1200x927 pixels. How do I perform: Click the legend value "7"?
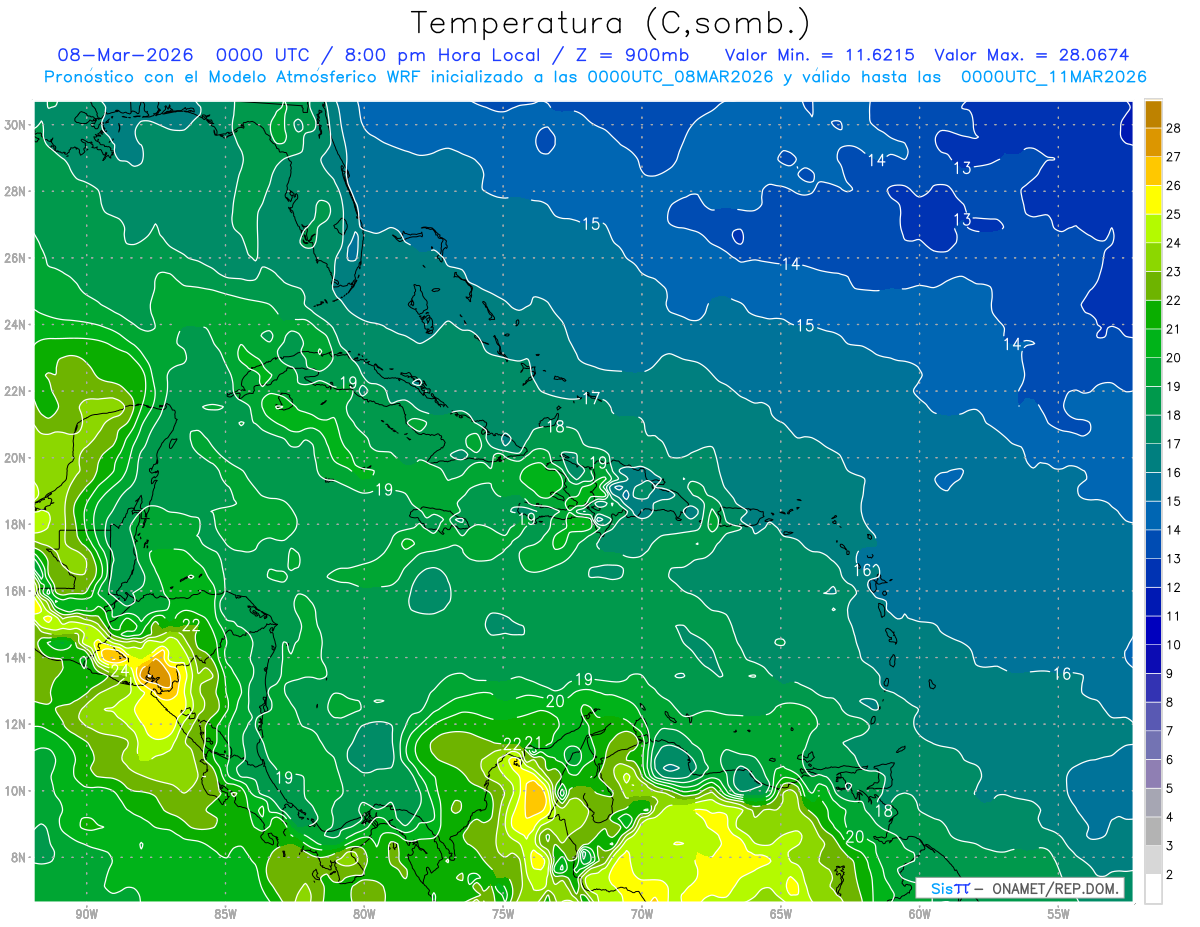point(1170,732)
